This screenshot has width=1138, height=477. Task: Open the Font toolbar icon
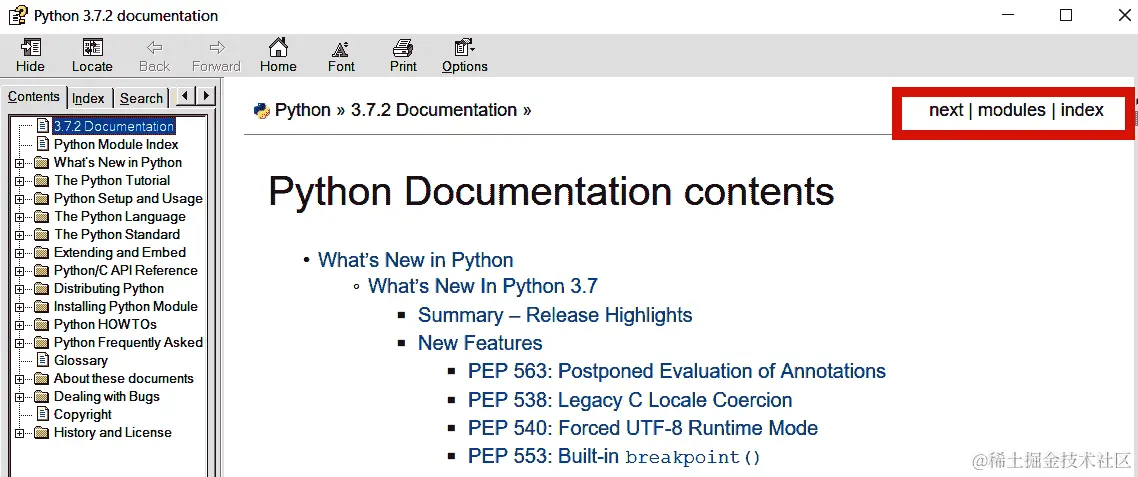pyautogui.click(x=340, y=49)
